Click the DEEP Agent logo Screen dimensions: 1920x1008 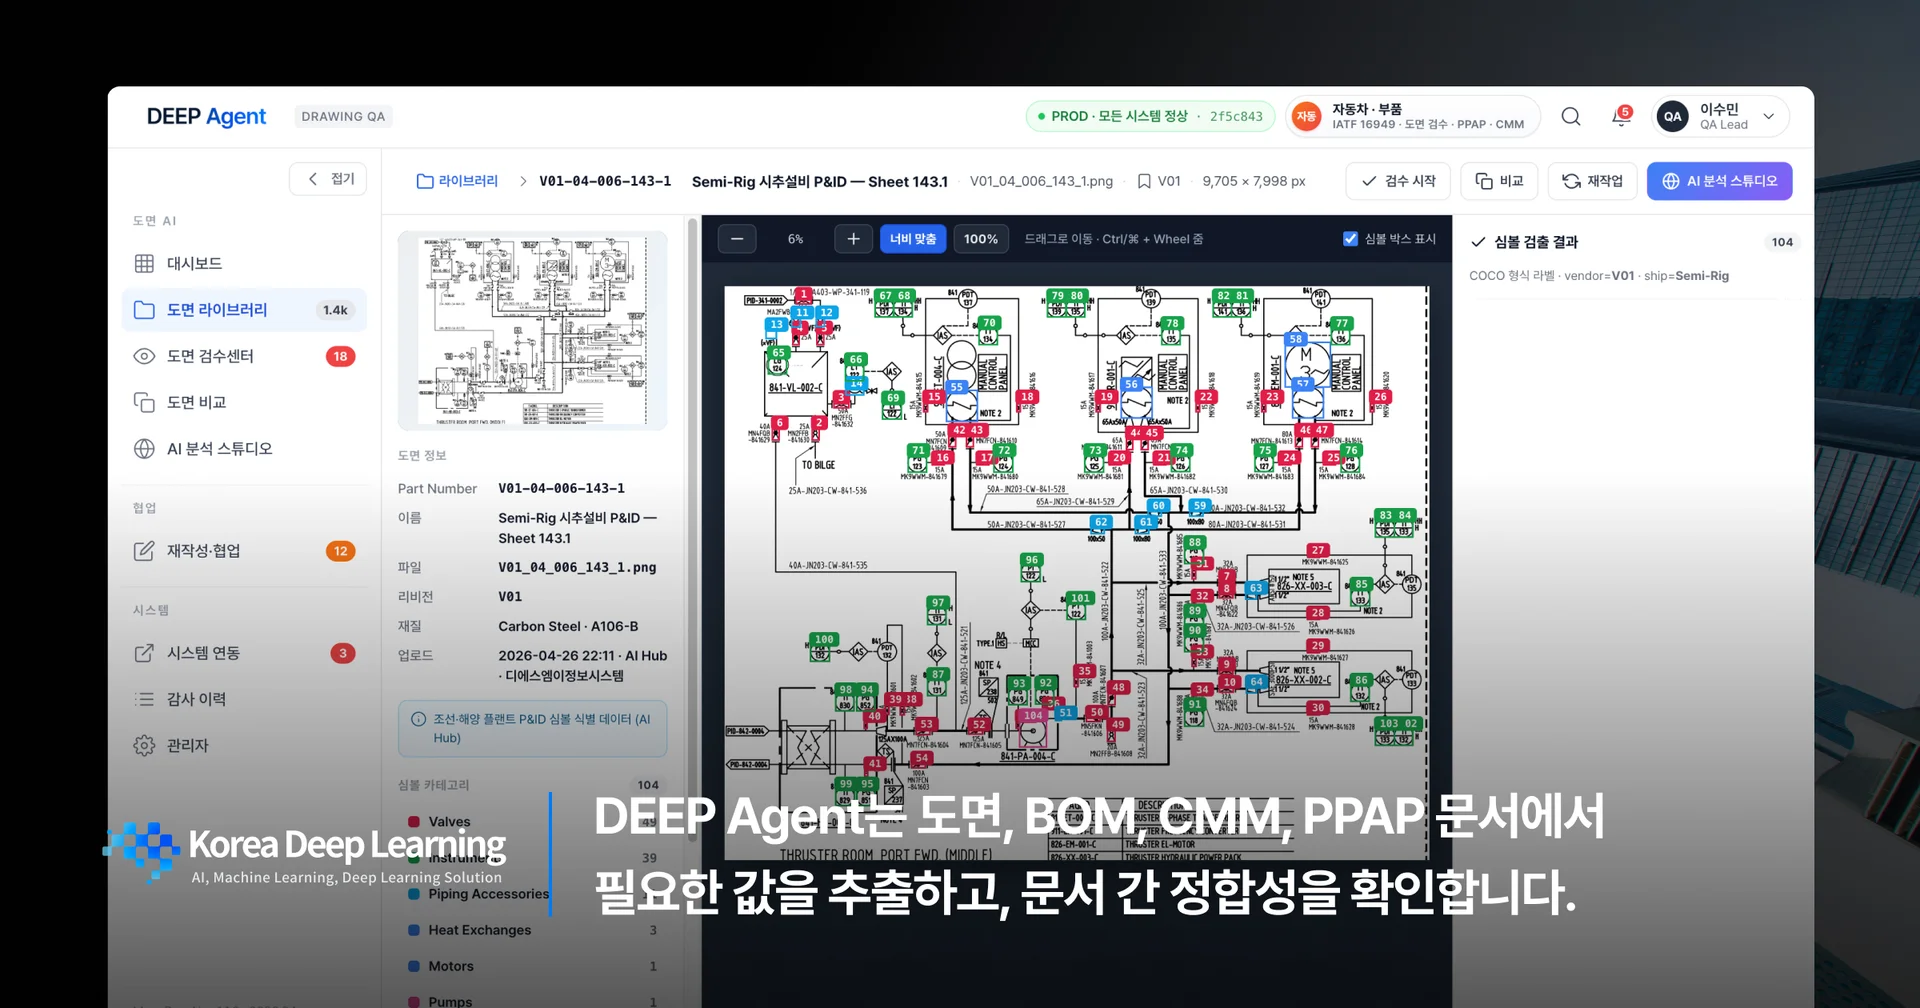coord(206,117)
